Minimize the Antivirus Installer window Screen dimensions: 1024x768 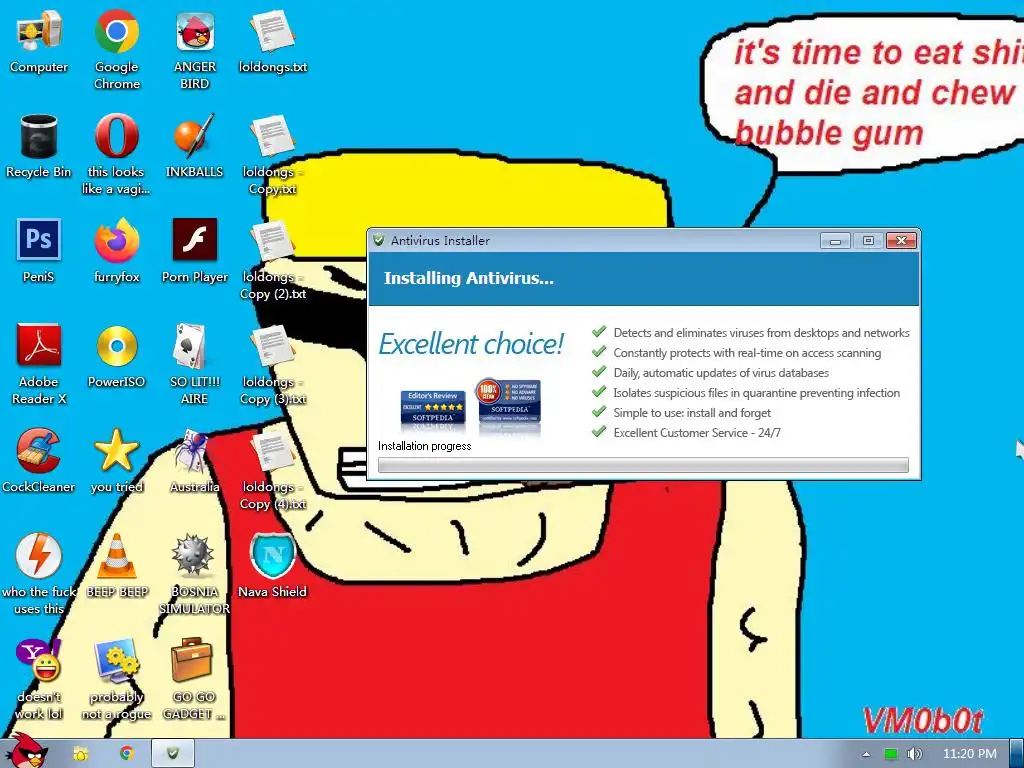[x=835, y=241]
